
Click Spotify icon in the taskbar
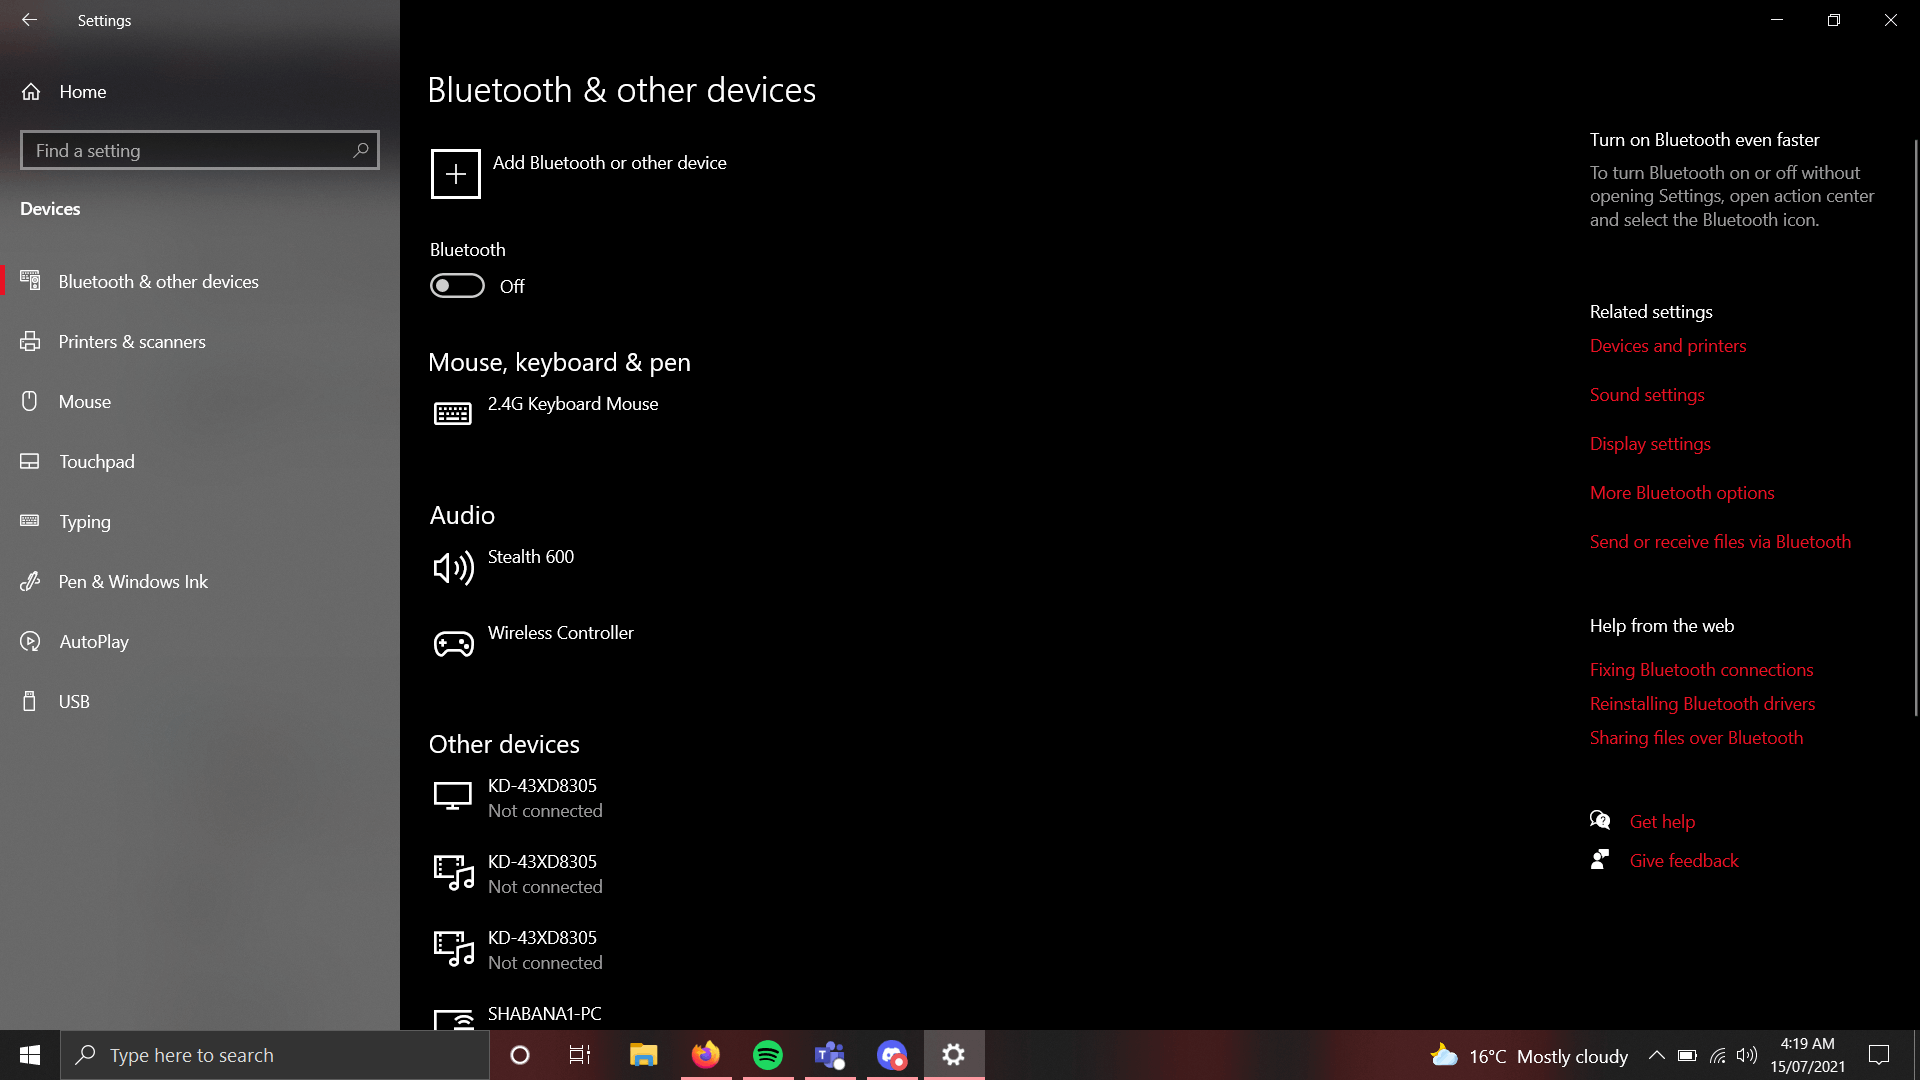pyautogui.click(x=767, y=1054)
